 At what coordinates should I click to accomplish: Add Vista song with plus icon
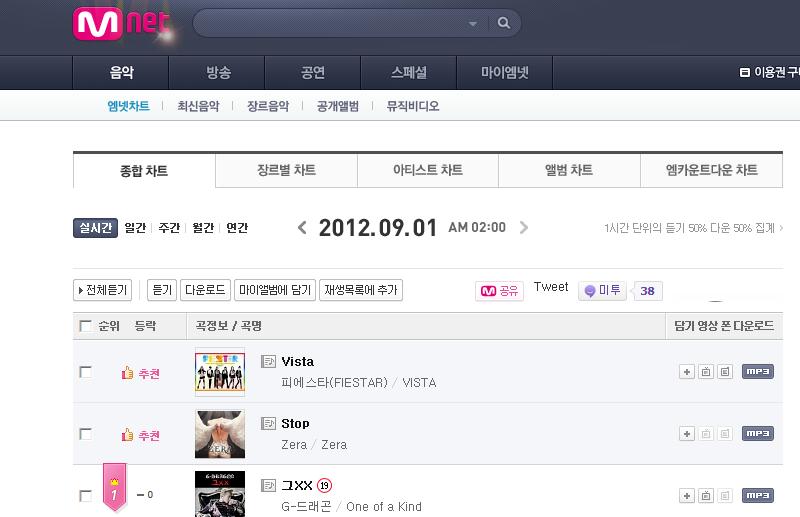coord(687,372)
